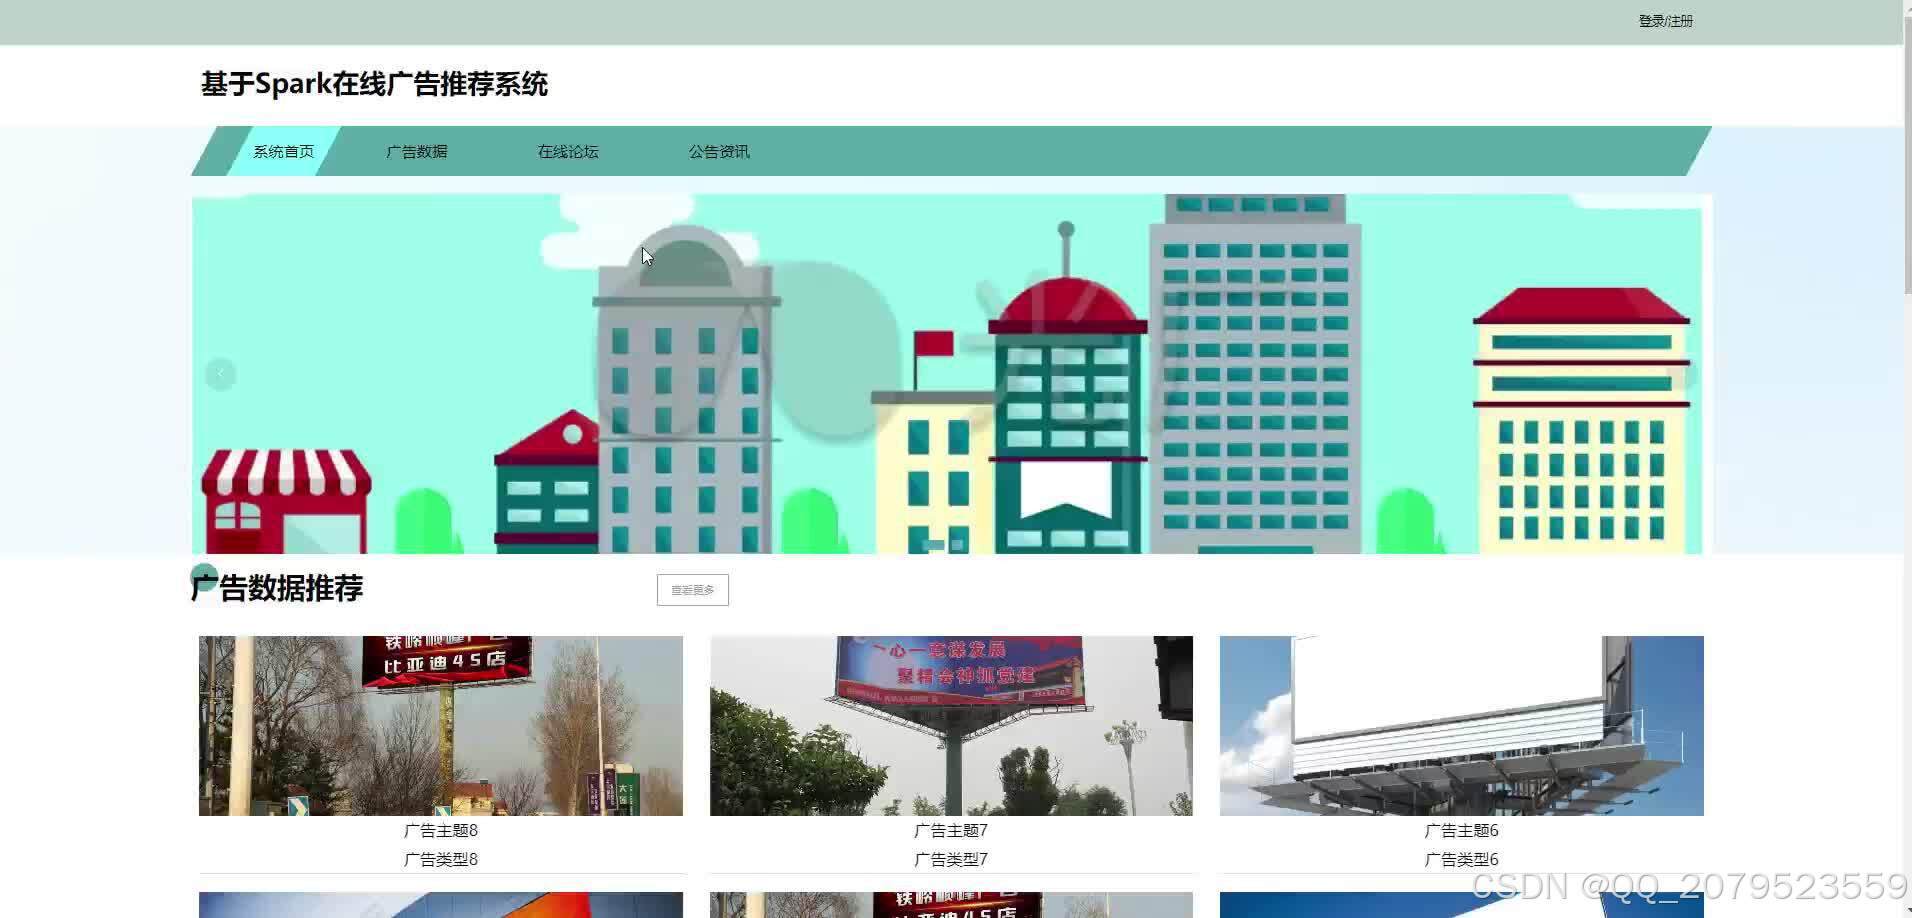Click the previous-slide arrow on the banner
The image size is (1912, 918).
[x=220, y=373]
